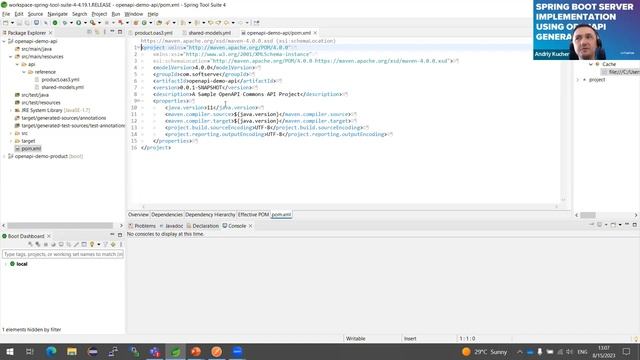640x360 pixels.
Task: Click the open console icon in Boot Dashboard
Action: click(x=61, y=244)
